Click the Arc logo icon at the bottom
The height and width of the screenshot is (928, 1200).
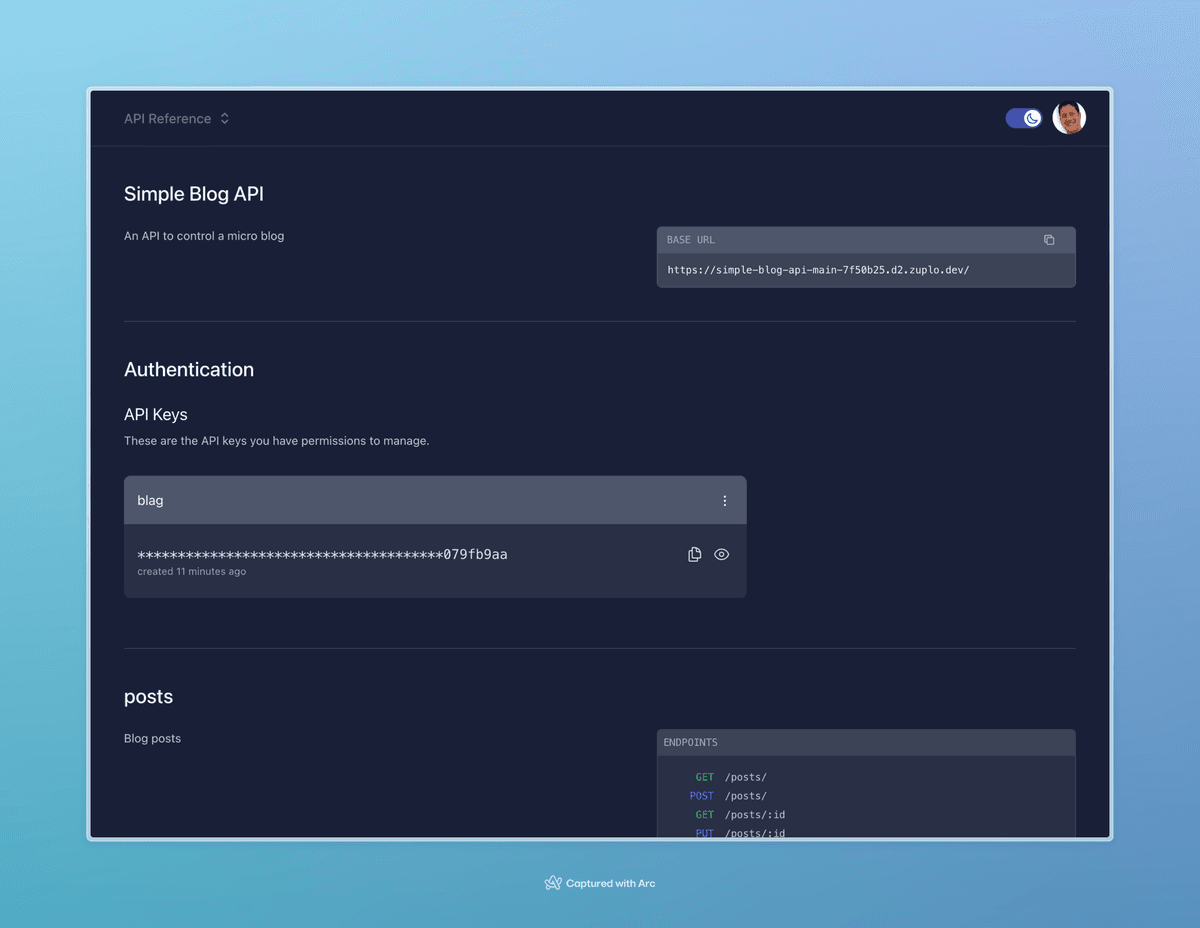click(x=553, y=883)
